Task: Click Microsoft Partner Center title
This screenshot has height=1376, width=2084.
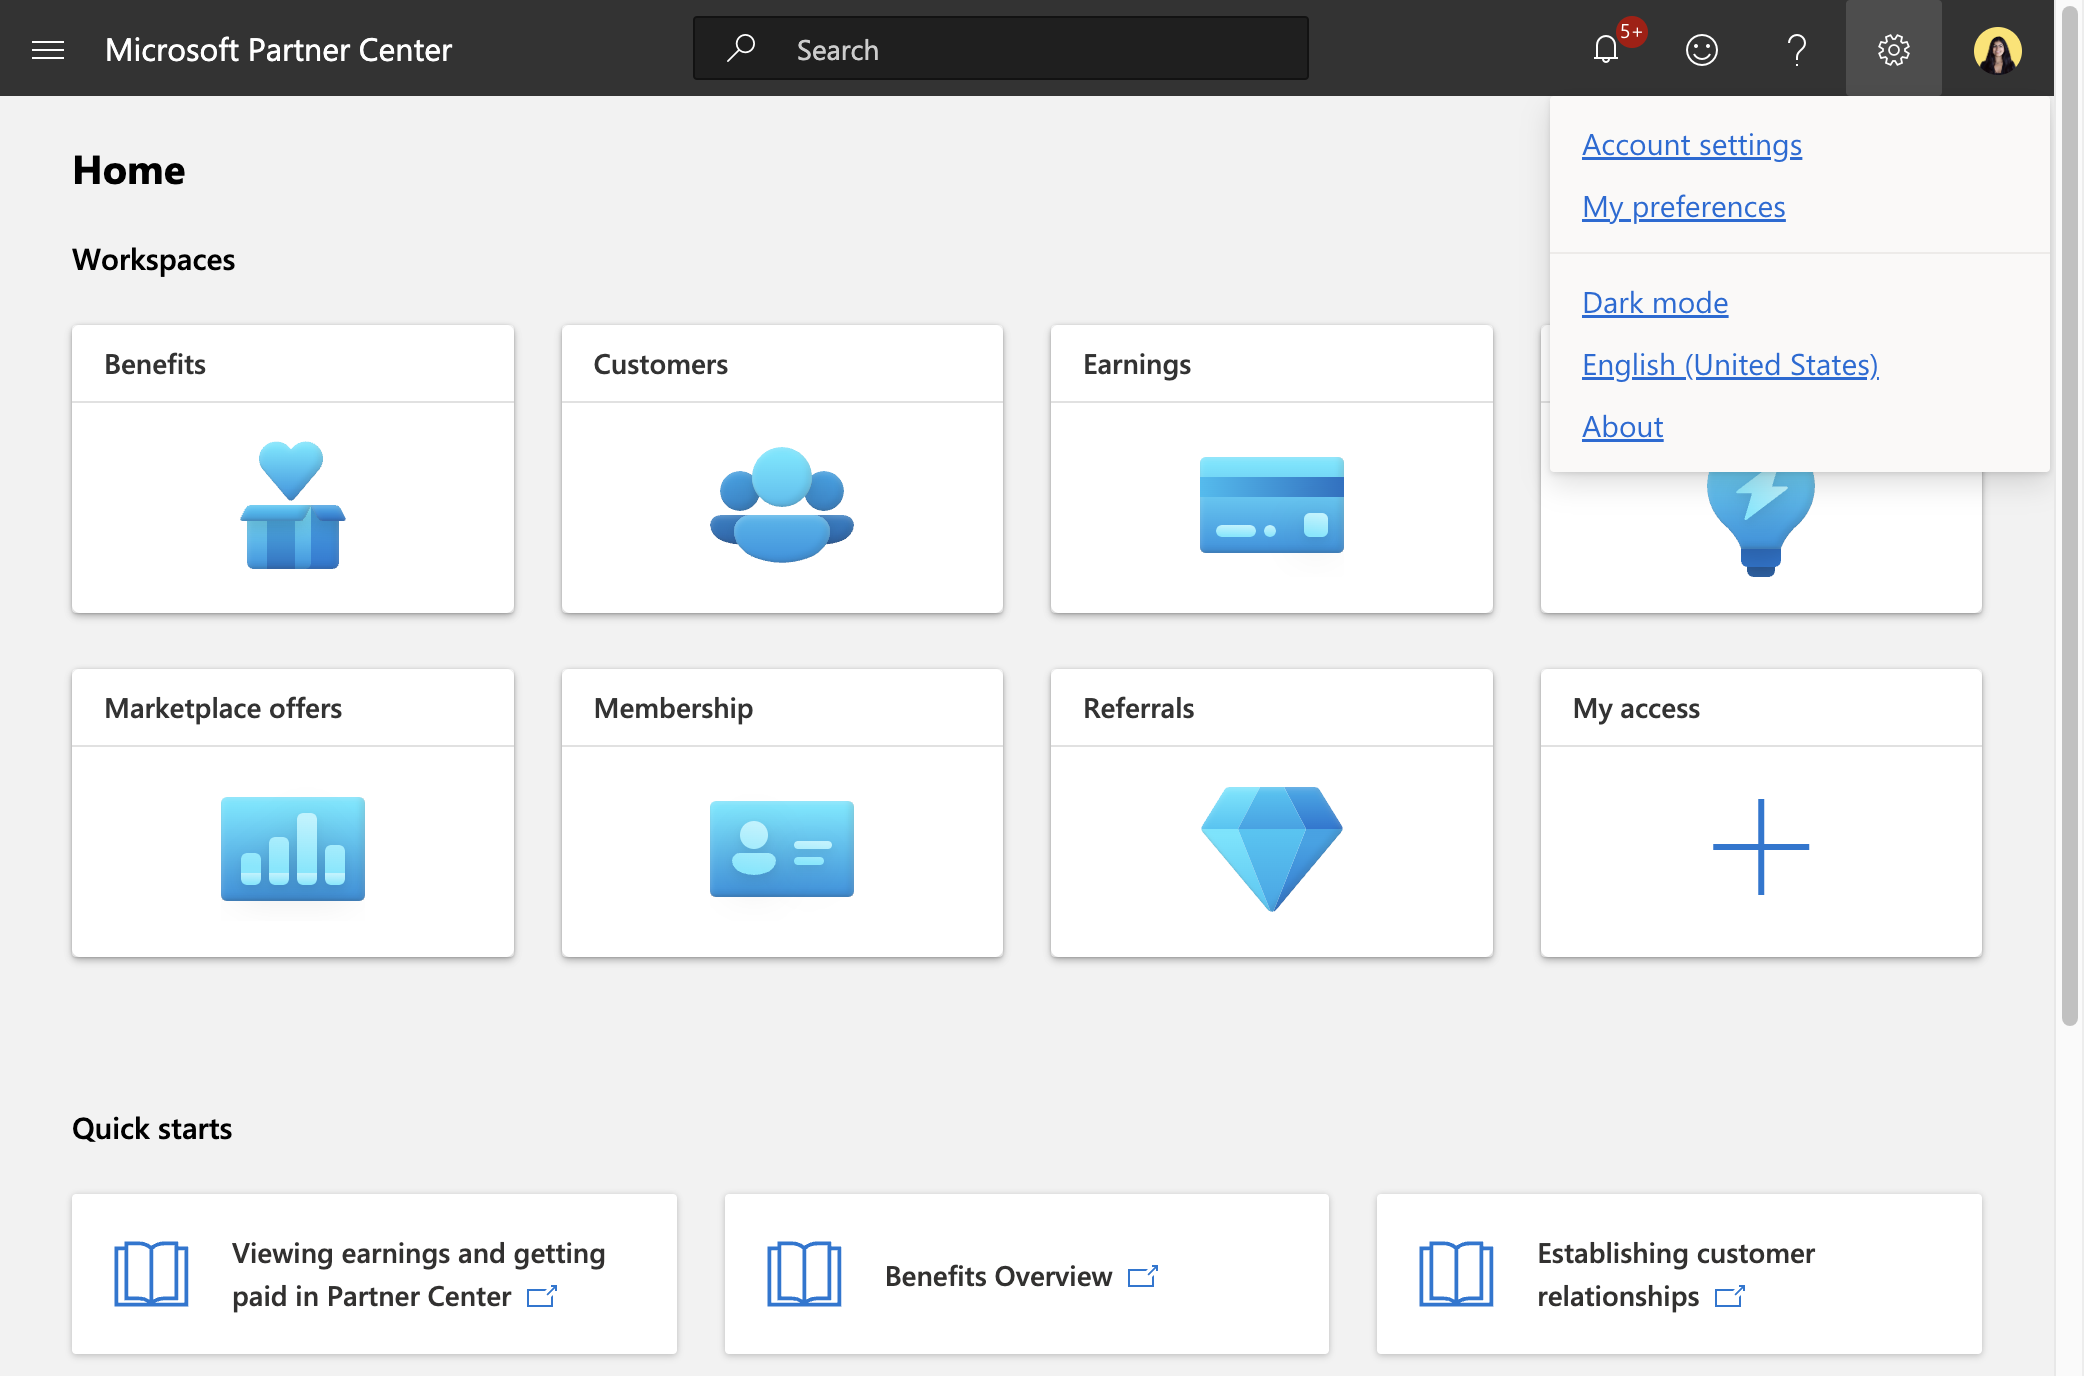Action: [278, 49]
